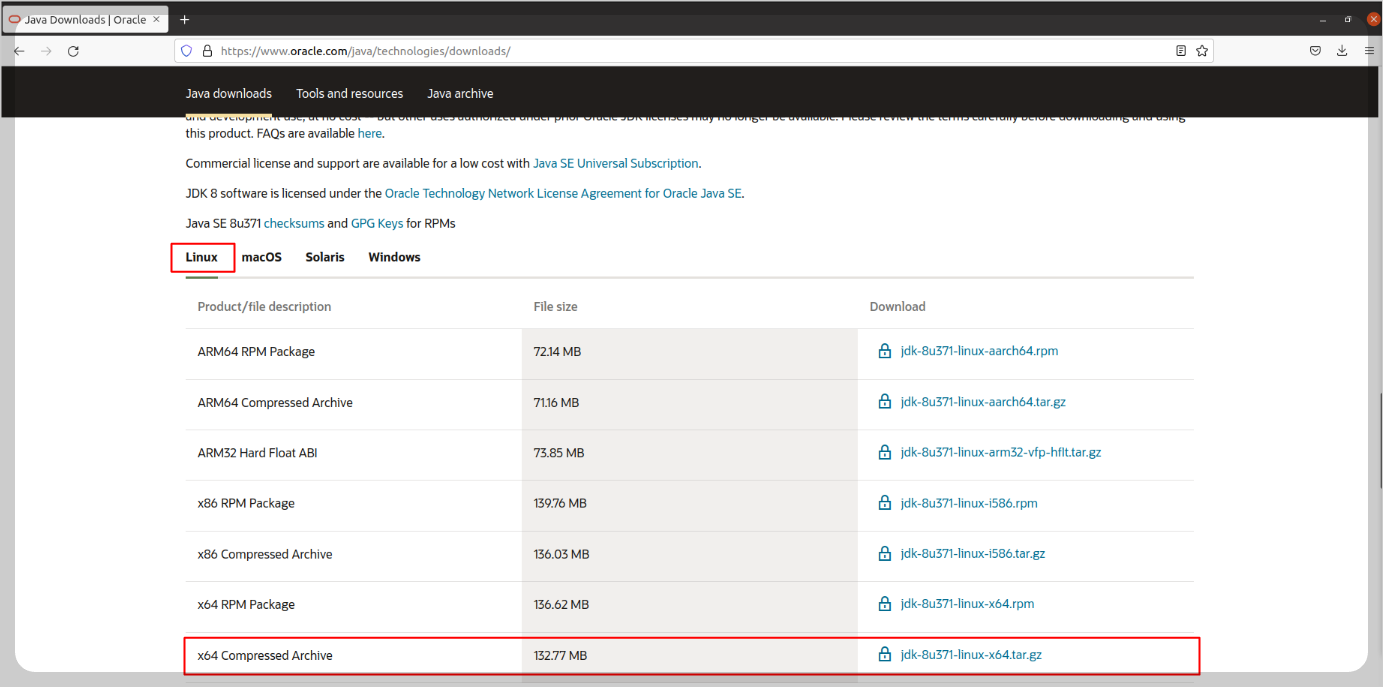The image size is (1383, 687).
Task: Click the site padlock icon
Action: [x=207, y=51]
